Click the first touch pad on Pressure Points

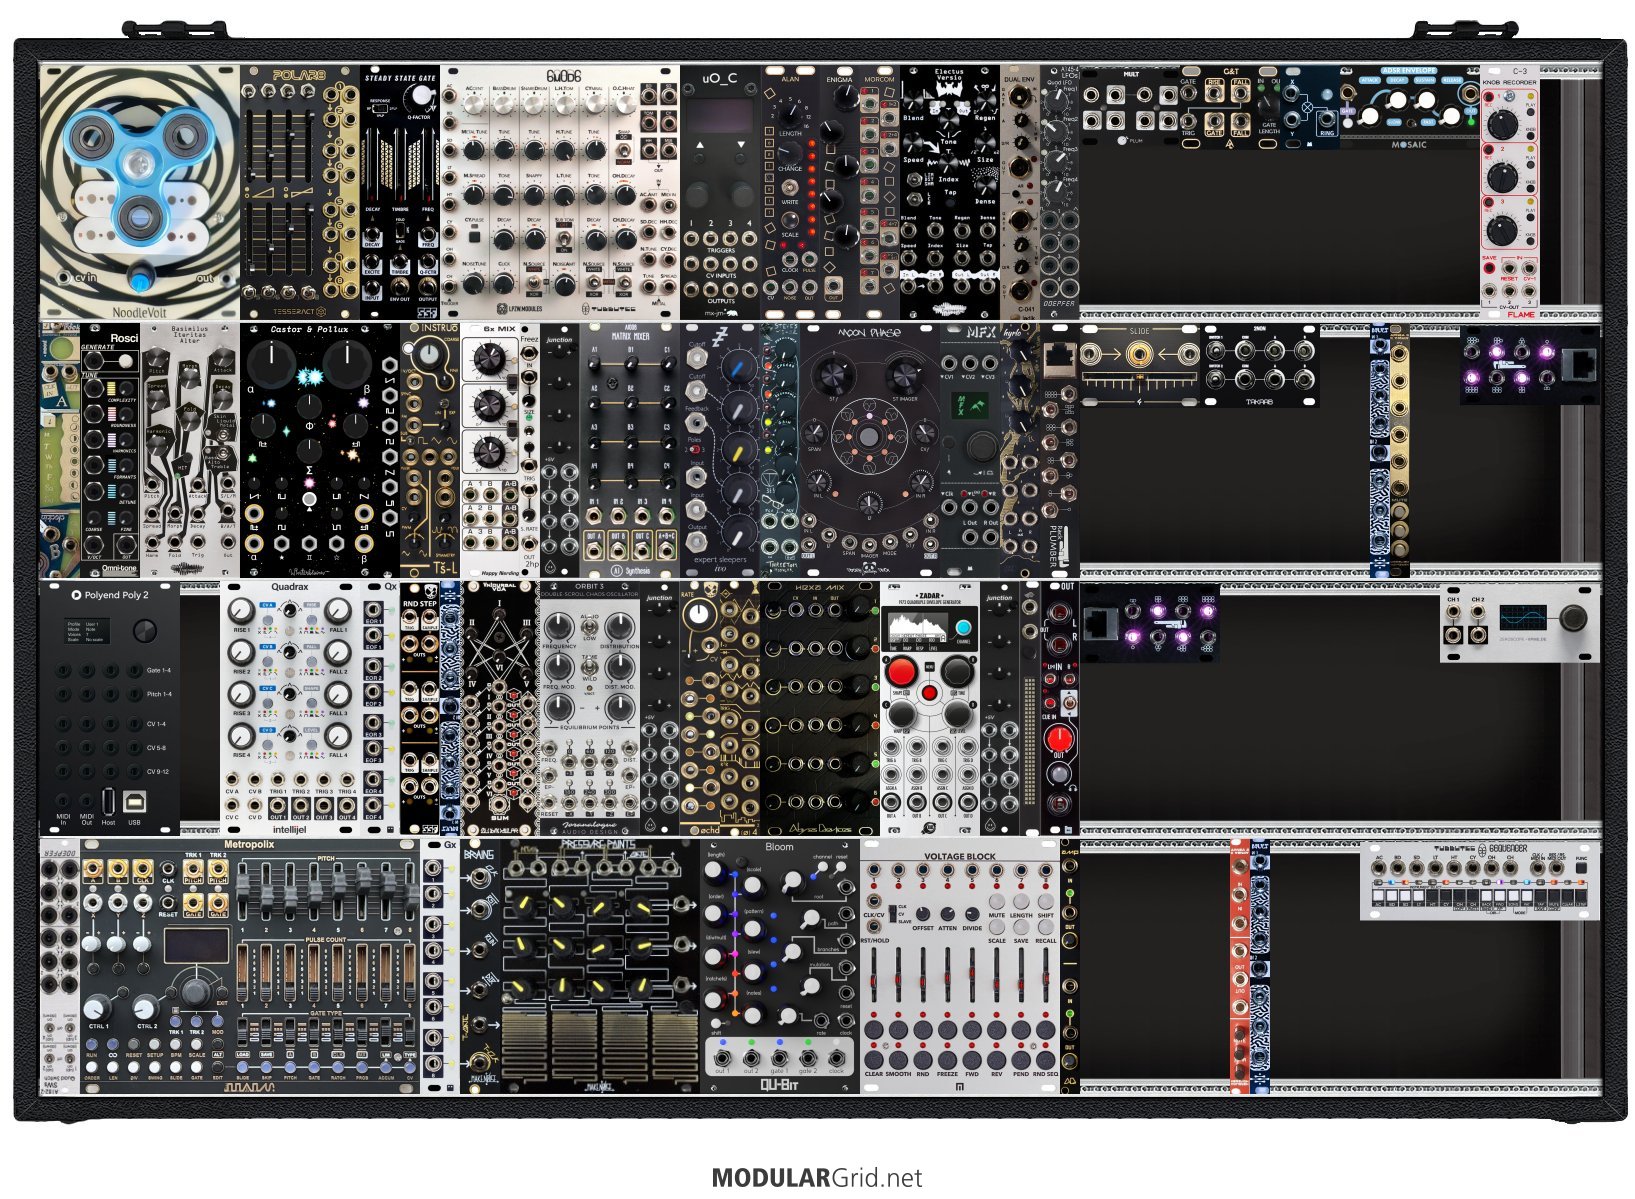(526, 1047)
